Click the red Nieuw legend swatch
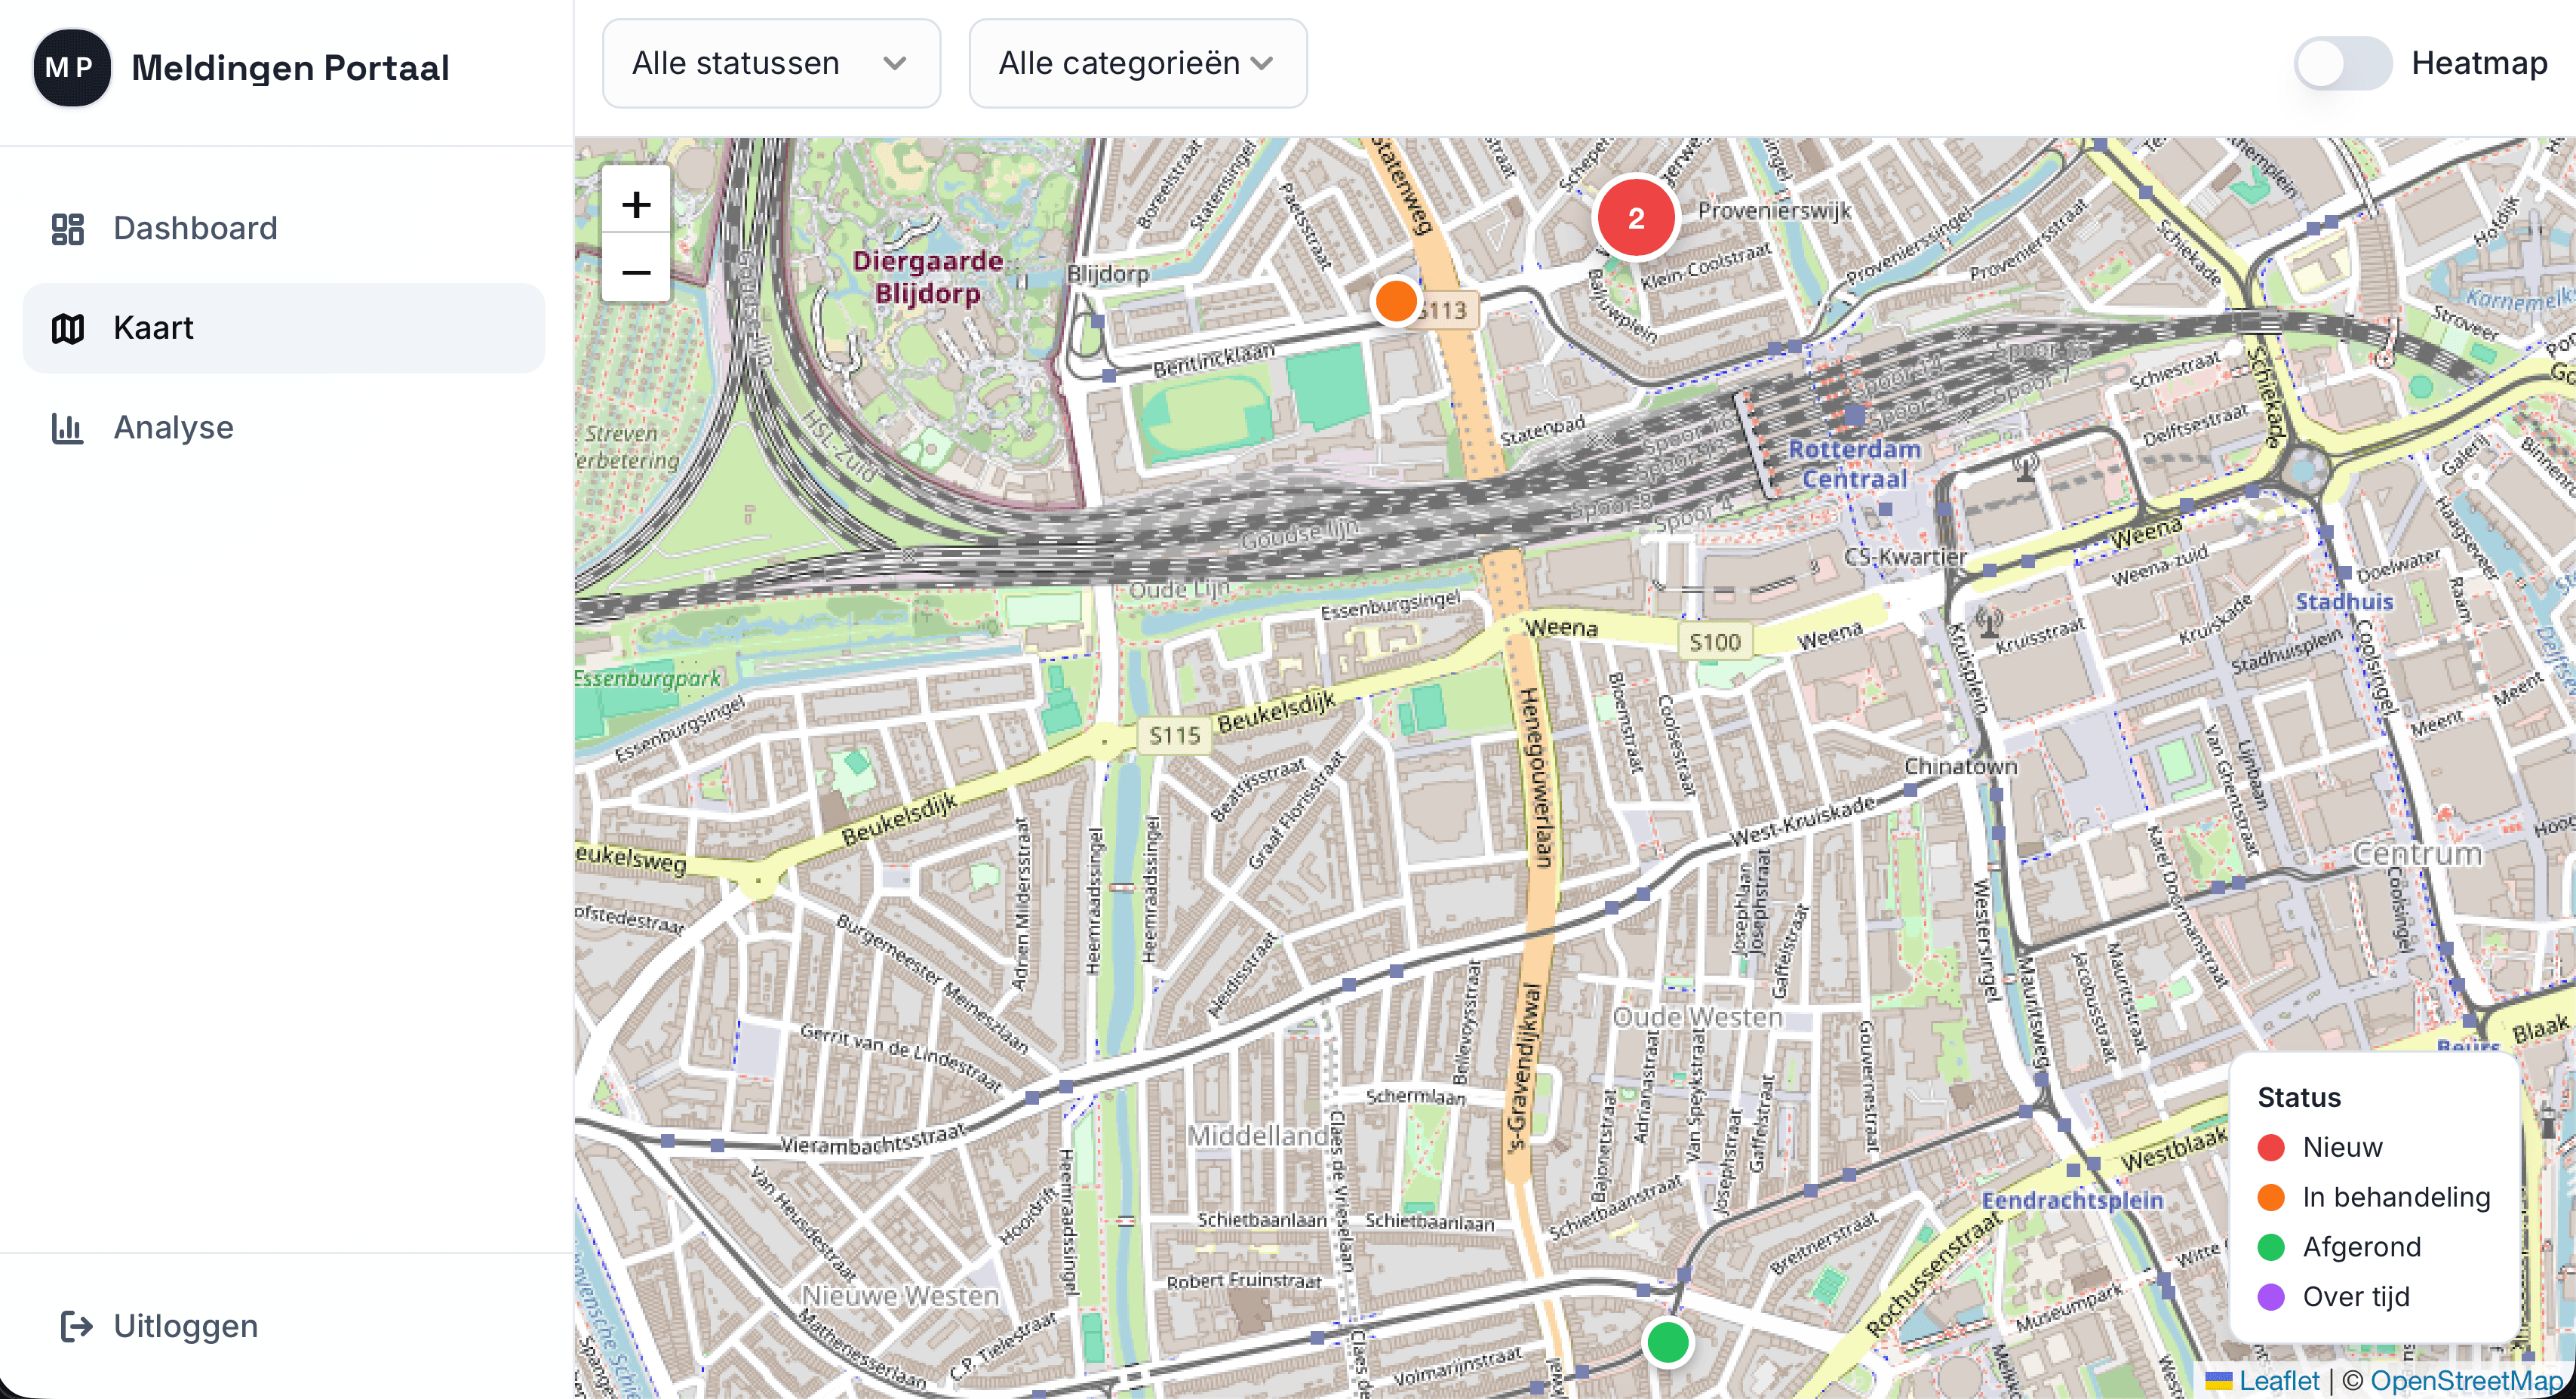The image size is (2576, 1399). tap(2271, 1147)
